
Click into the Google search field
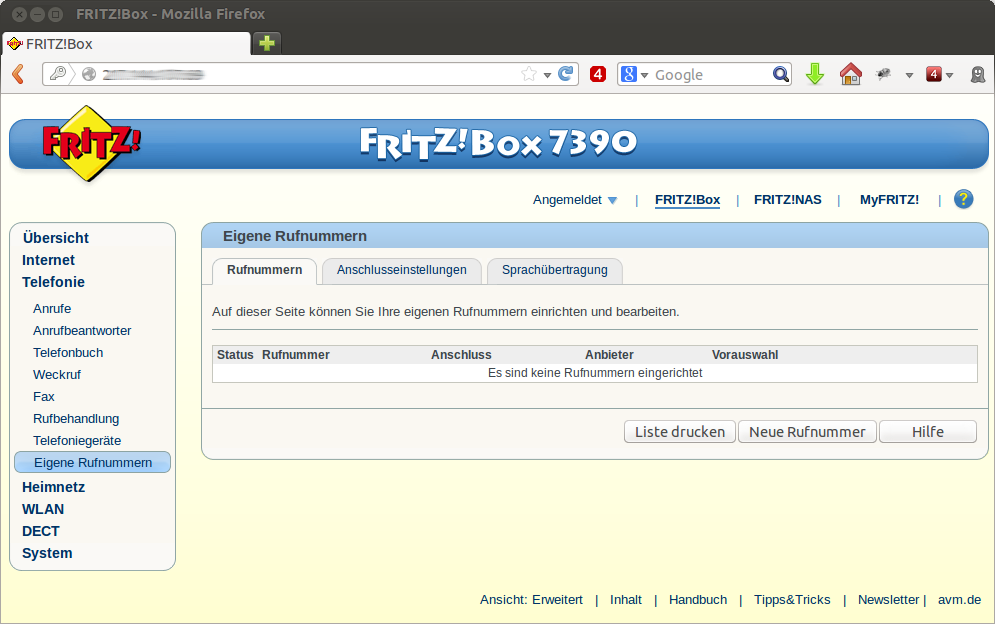pos(710,75)
